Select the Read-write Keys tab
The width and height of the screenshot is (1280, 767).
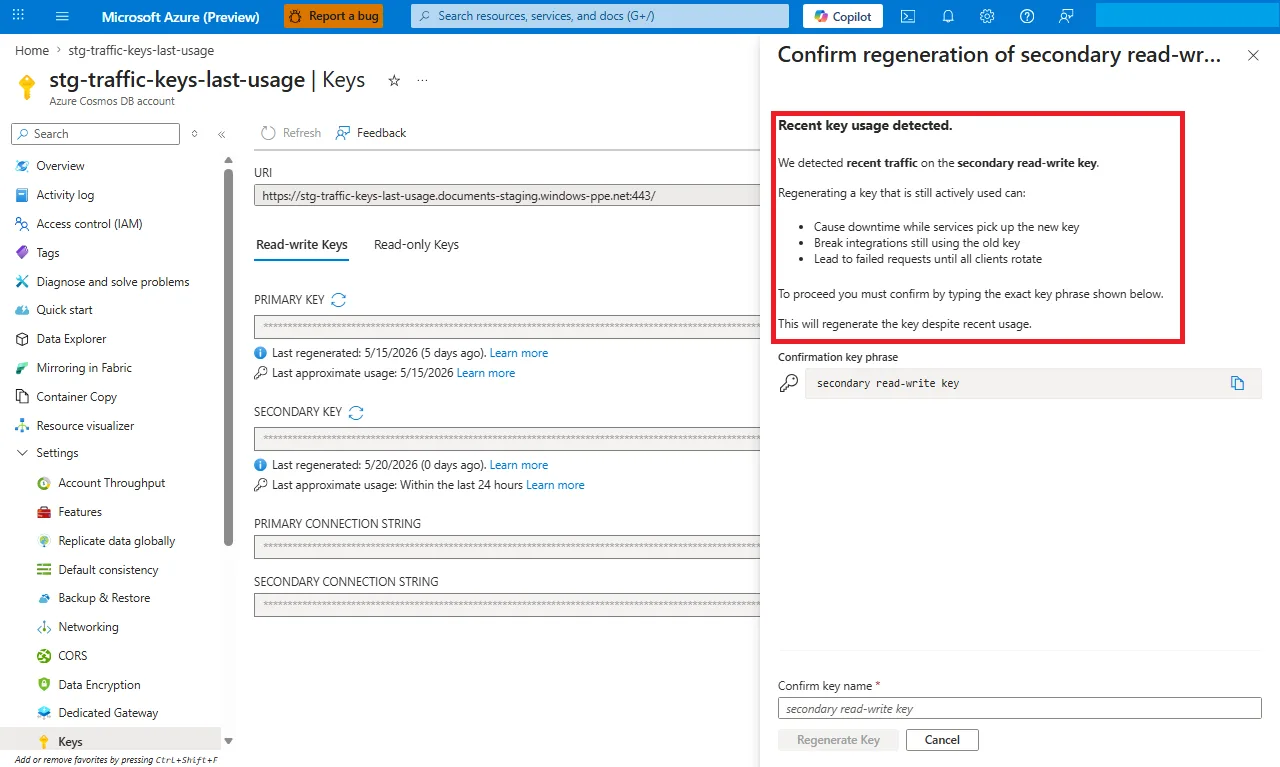pos(302,245)
